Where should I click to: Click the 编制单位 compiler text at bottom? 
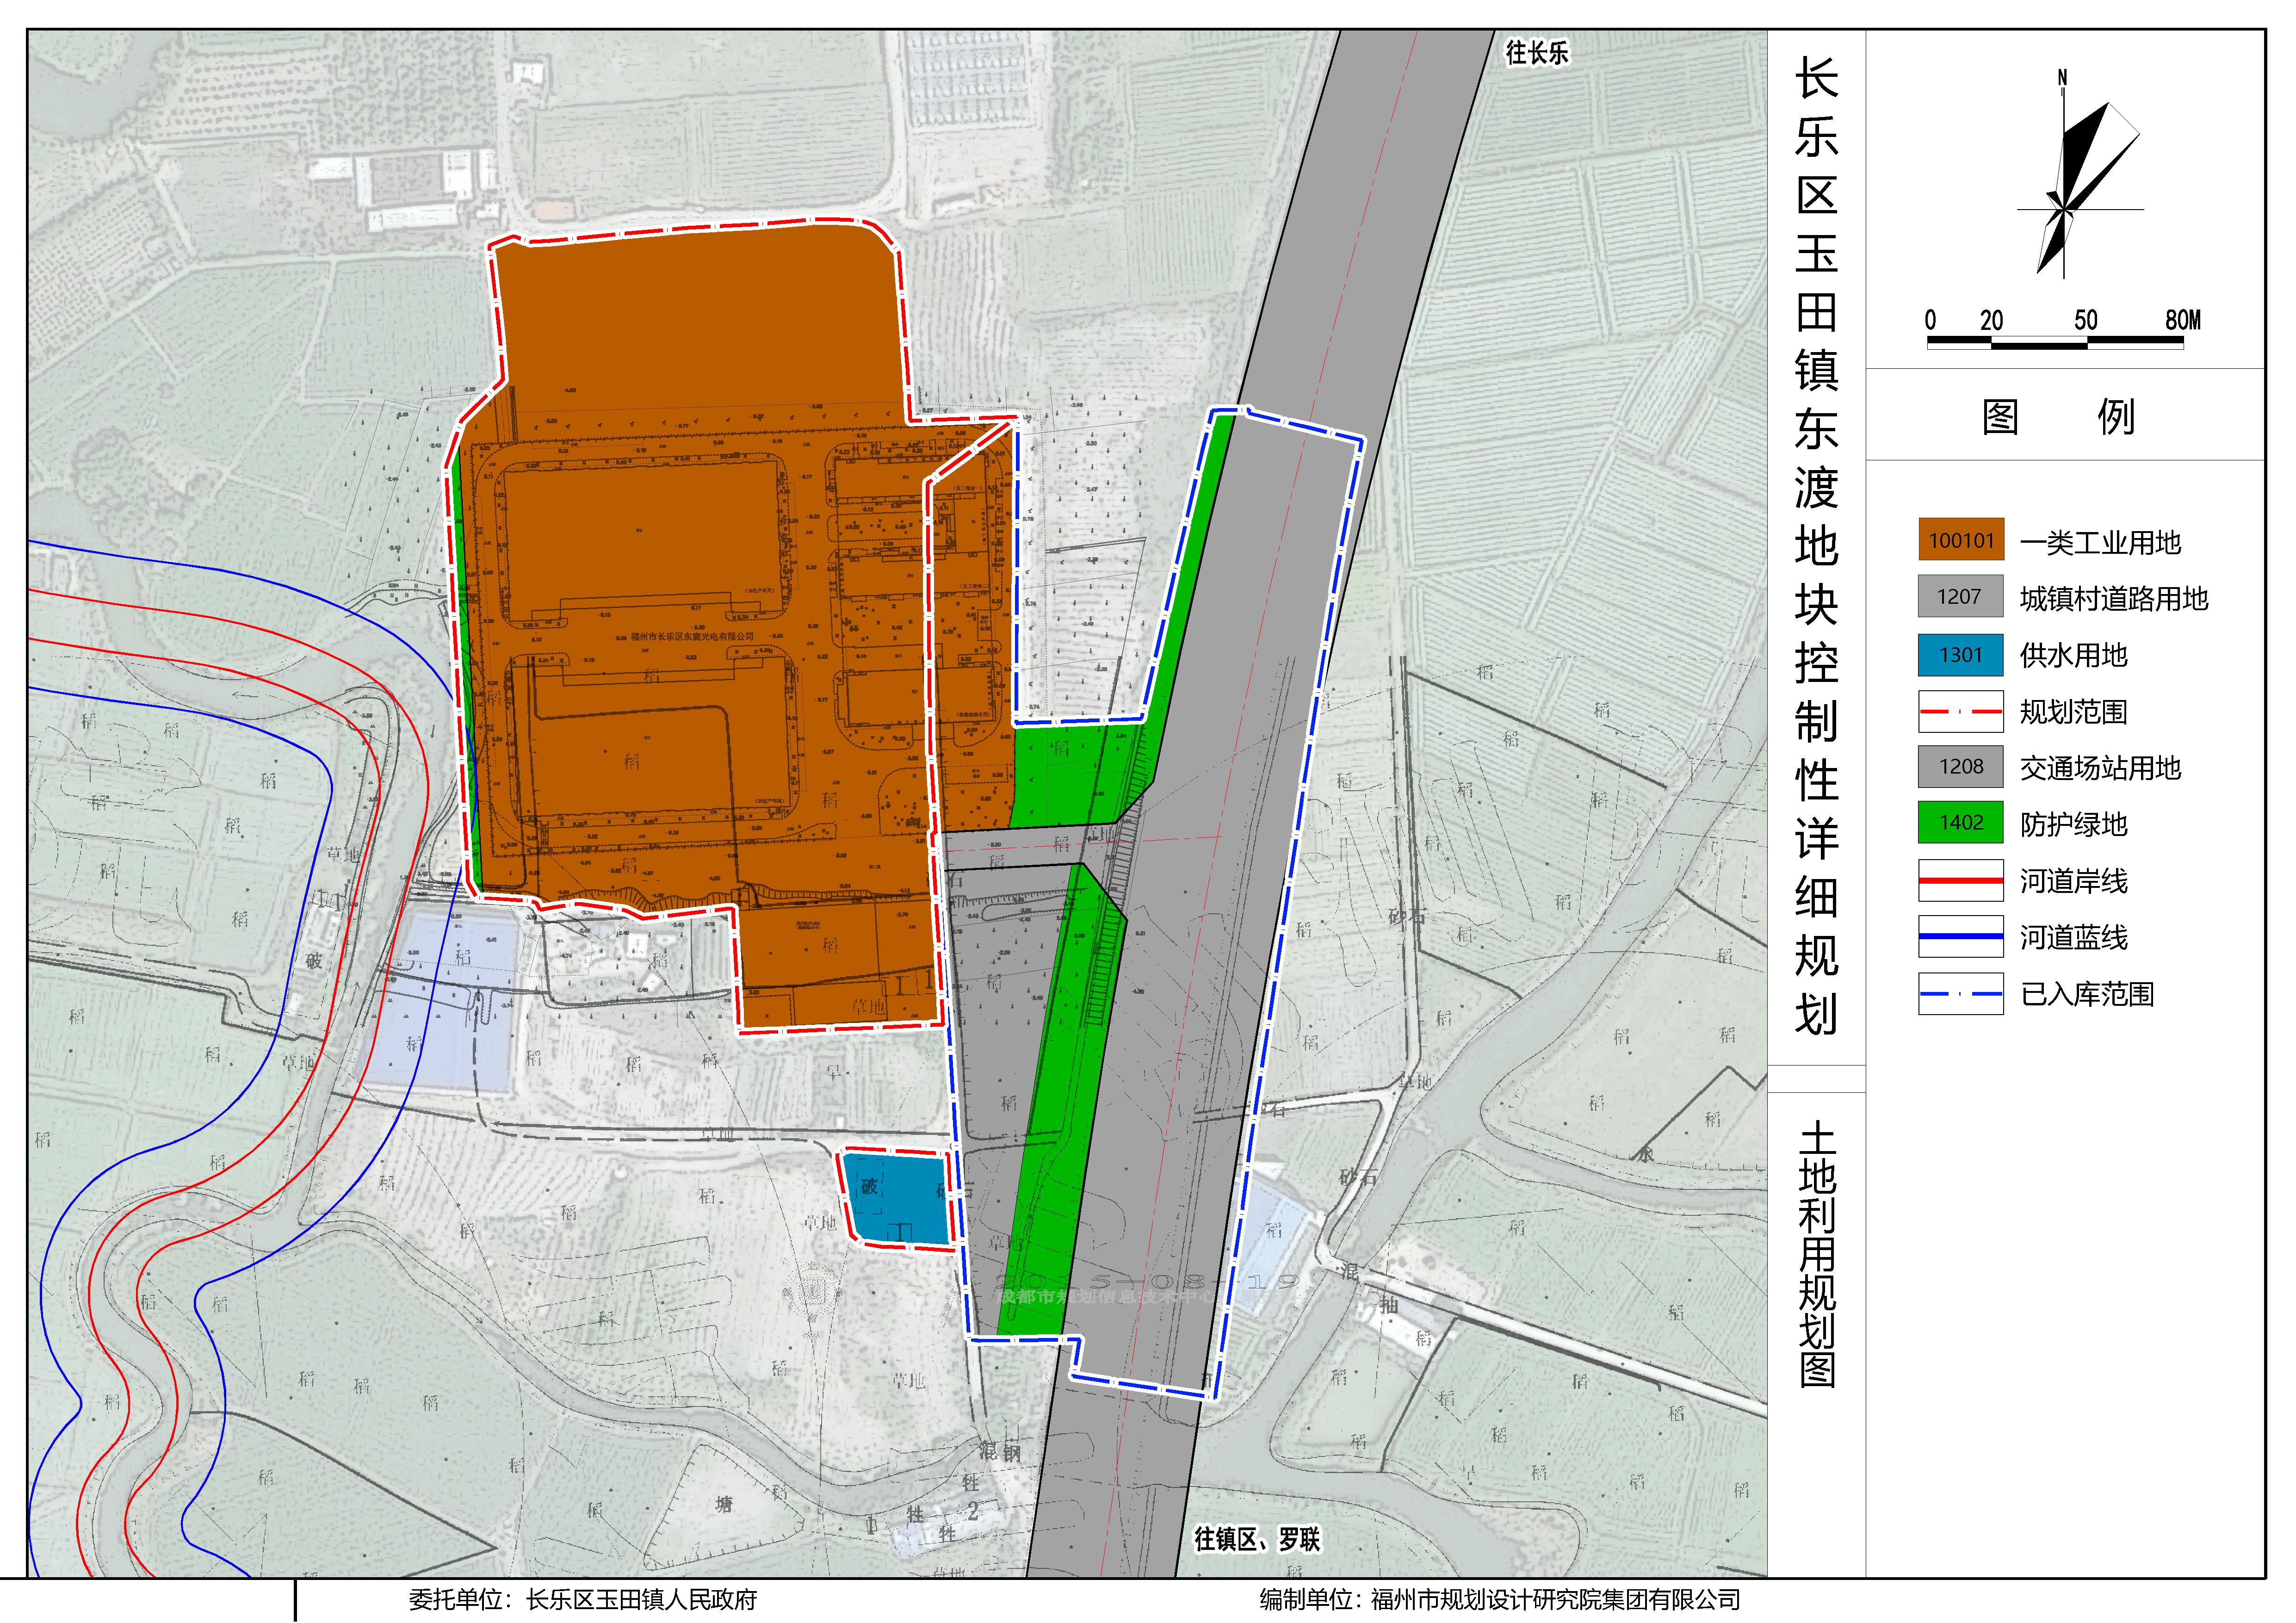tap(1499, 1600)
